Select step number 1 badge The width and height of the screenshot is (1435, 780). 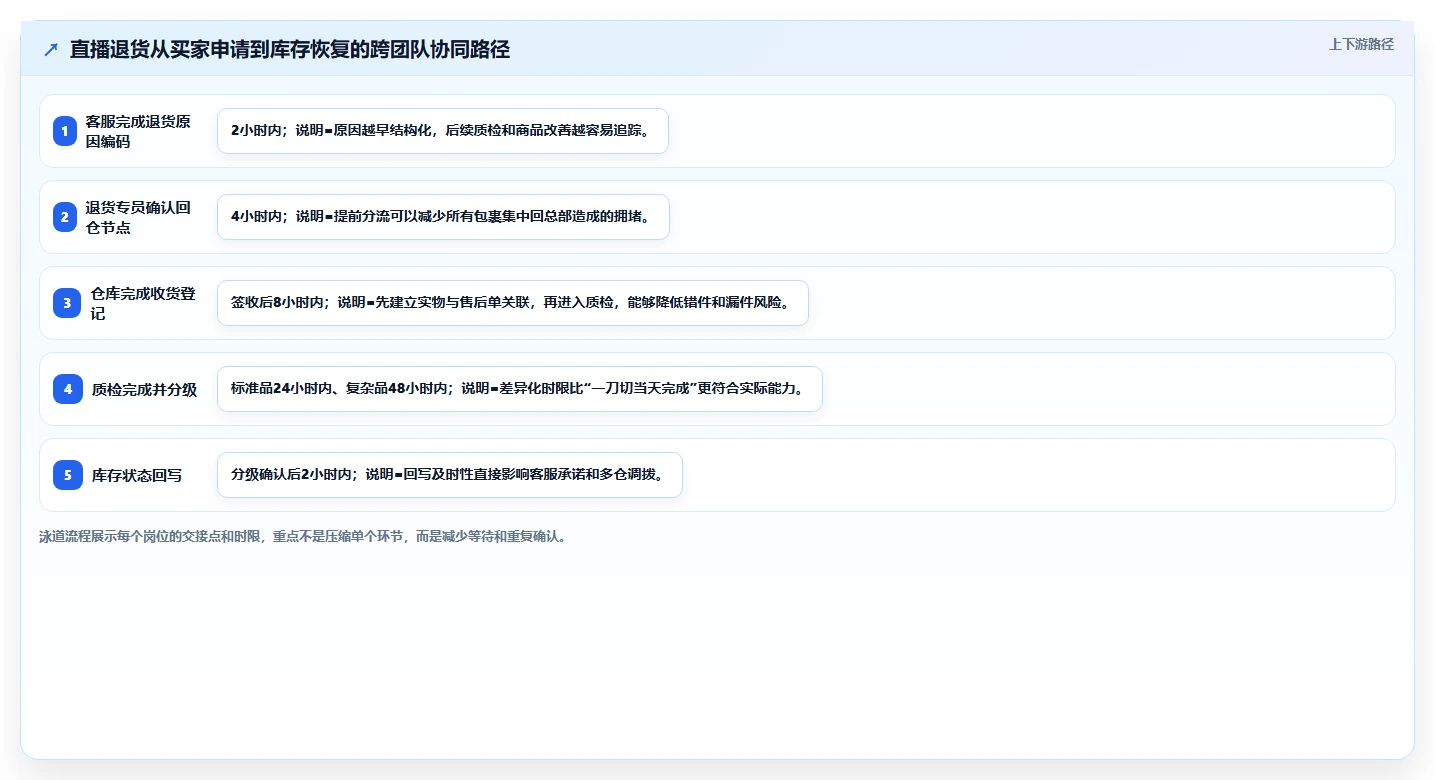click(x=65, y=131)
